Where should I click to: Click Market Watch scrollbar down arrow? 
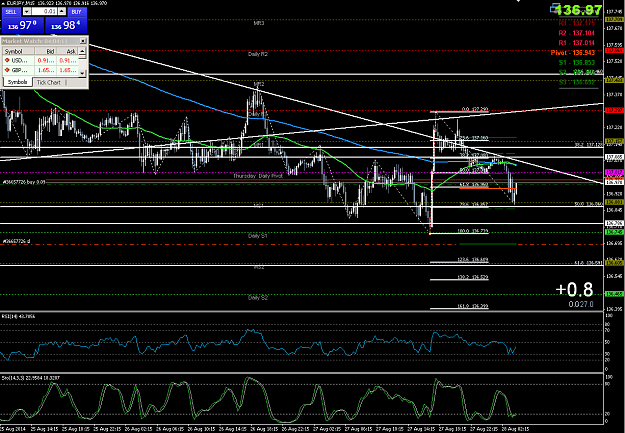pyautogui.click(x=82, y=73)
